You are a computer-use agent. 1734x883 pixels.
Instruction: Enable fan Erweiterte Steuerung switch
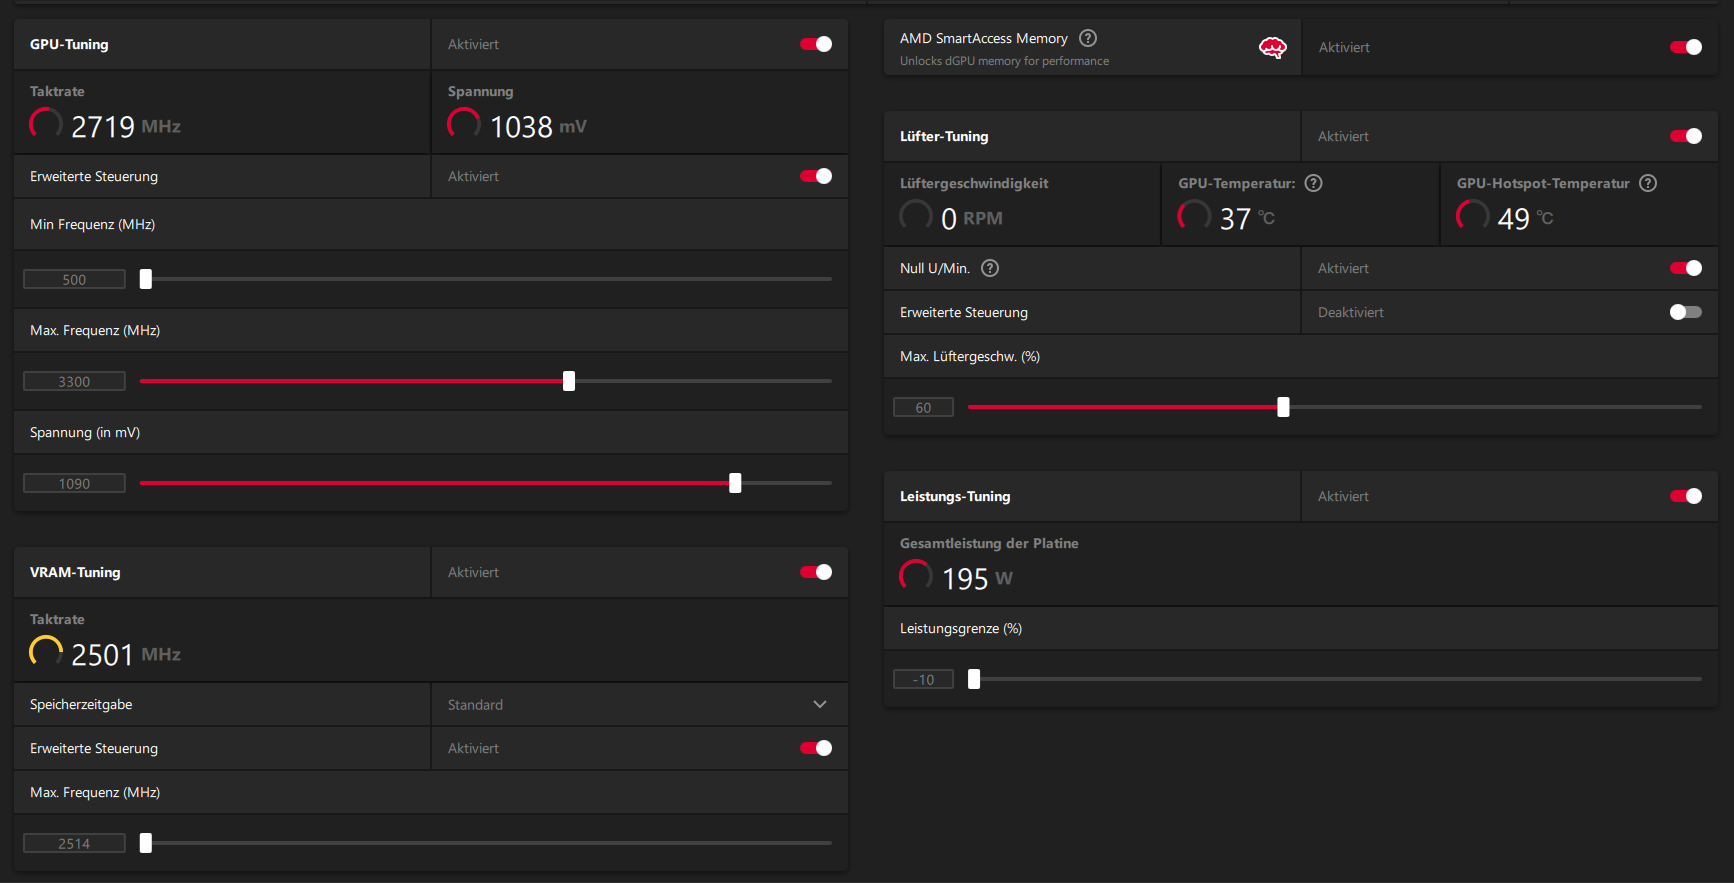[x=1686, y=312]
